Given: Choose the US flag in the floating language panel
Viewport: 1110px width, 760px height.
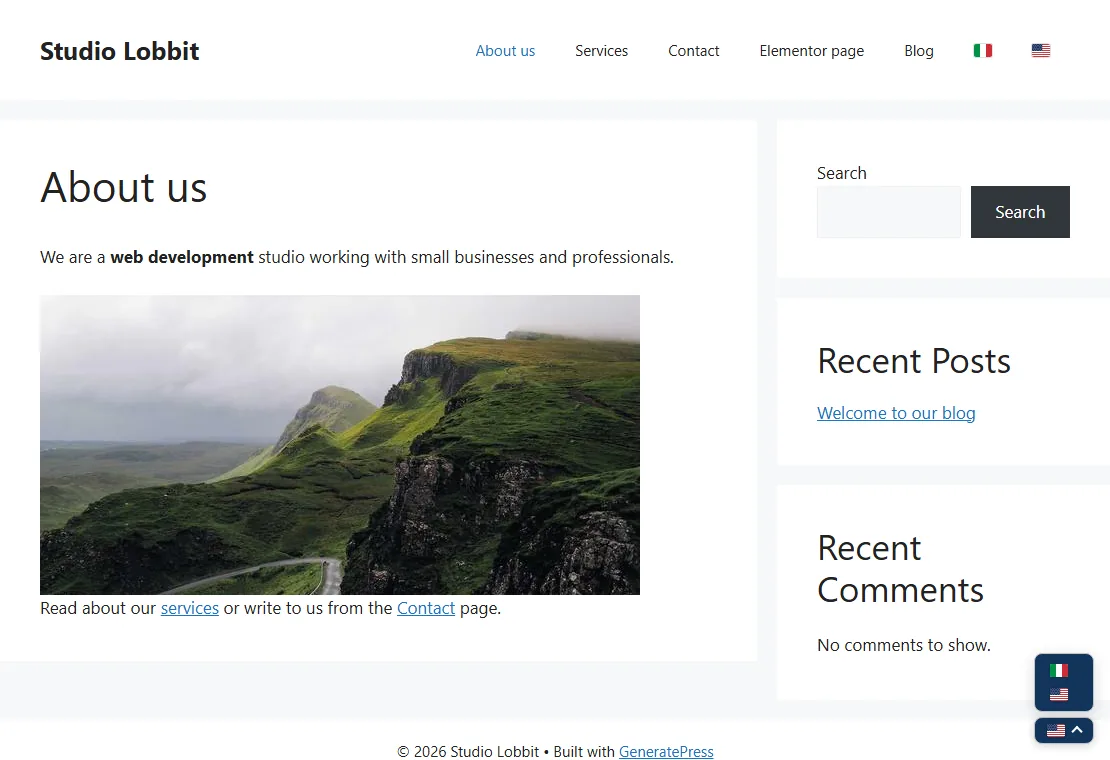Looking at the screenshot, I should (1059, 695).
